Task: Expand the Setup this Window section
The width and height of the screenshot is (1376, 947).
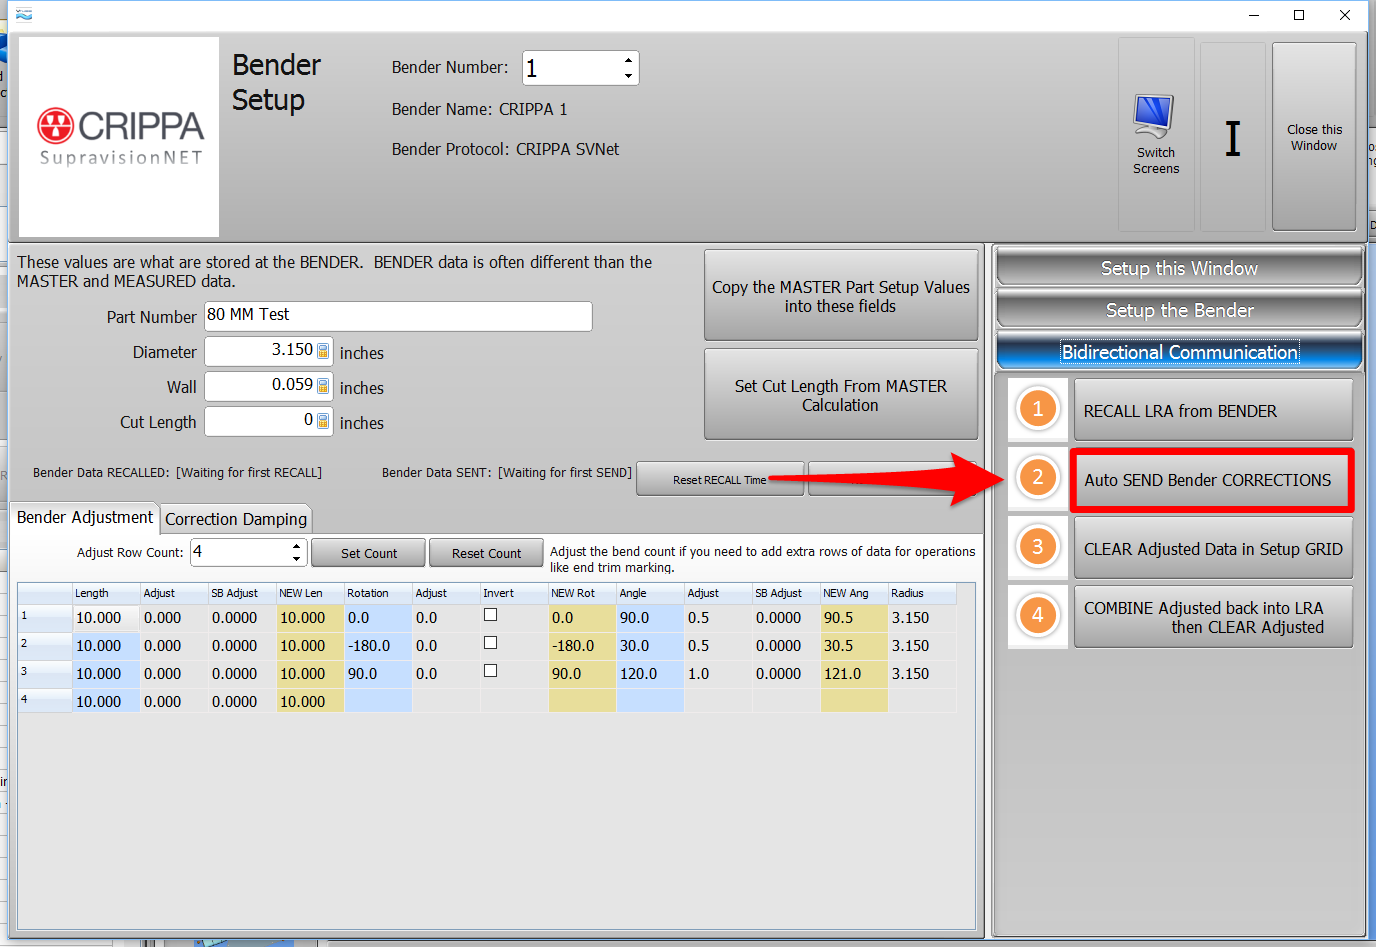Action: click(1179, 268)
